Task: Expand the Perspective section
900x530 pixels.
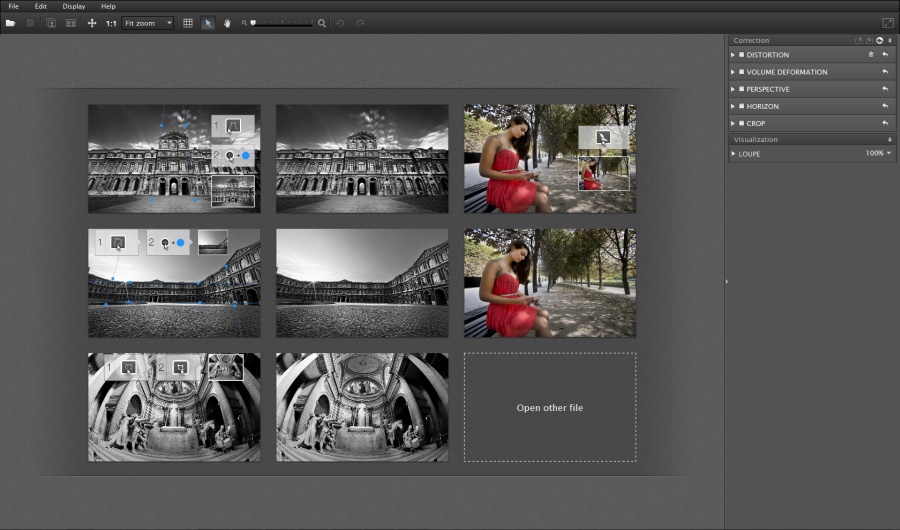Action: (733, 89)
